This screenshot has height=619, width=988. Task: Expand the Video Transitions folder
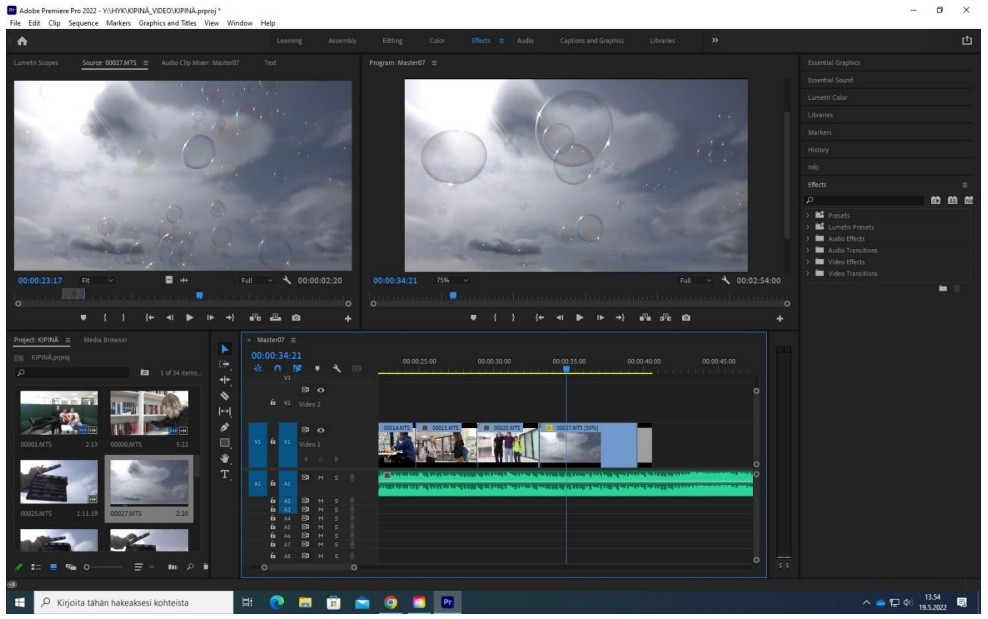(x=808, y=274)
